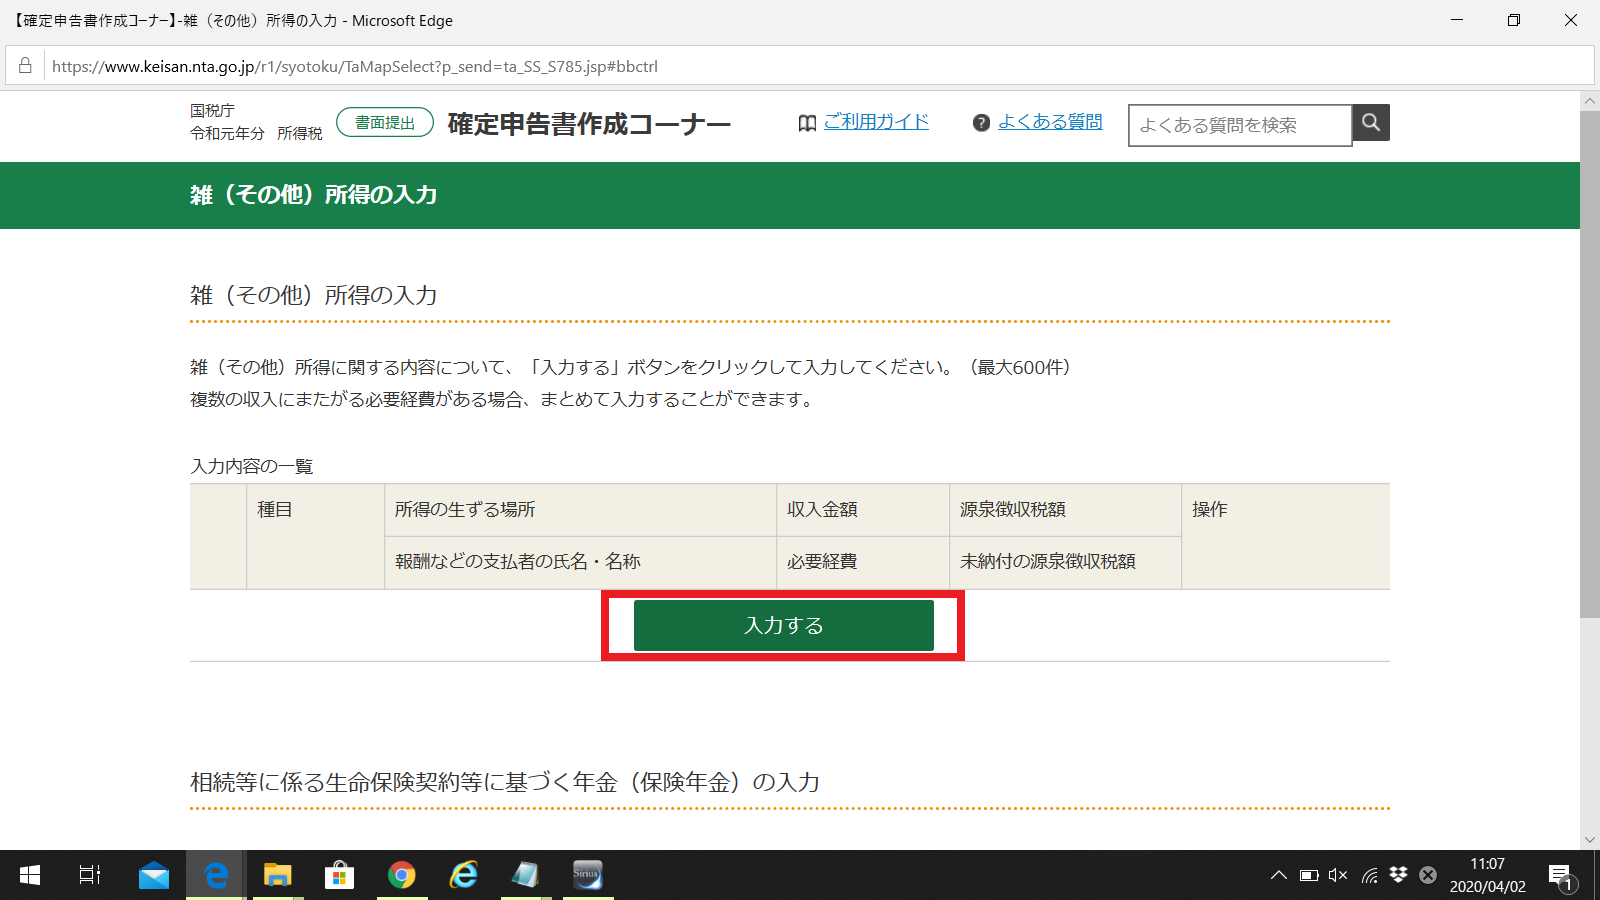The image size is (1600, 900).
Task: Open Microsoft Store from the taskbar
Action: pos(339,875)
